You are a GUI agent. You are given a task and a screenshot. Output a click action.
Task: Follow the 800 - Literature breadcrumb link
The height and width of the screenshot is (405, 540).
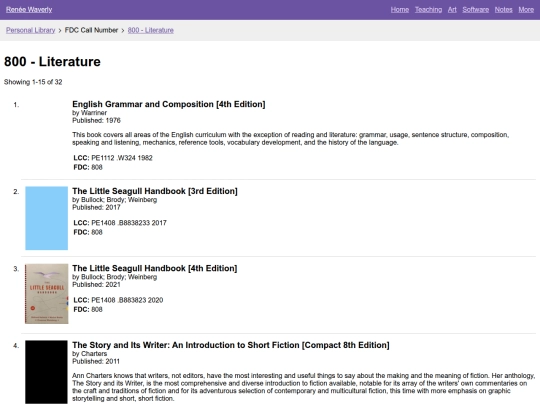(150, 30)
